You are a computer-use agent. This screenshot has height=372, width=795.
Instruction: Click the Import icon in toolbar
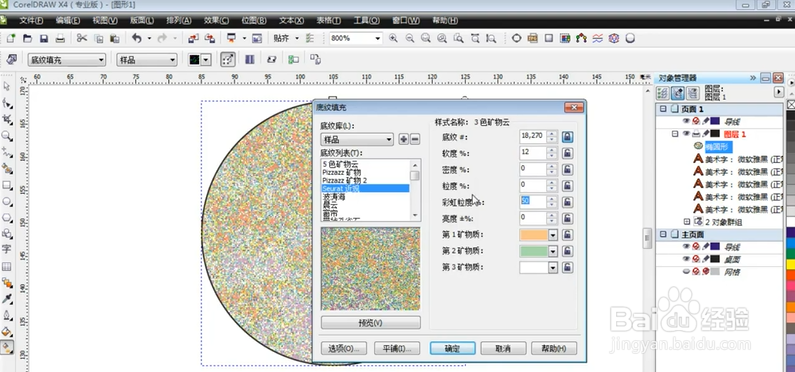pos(193,39)
